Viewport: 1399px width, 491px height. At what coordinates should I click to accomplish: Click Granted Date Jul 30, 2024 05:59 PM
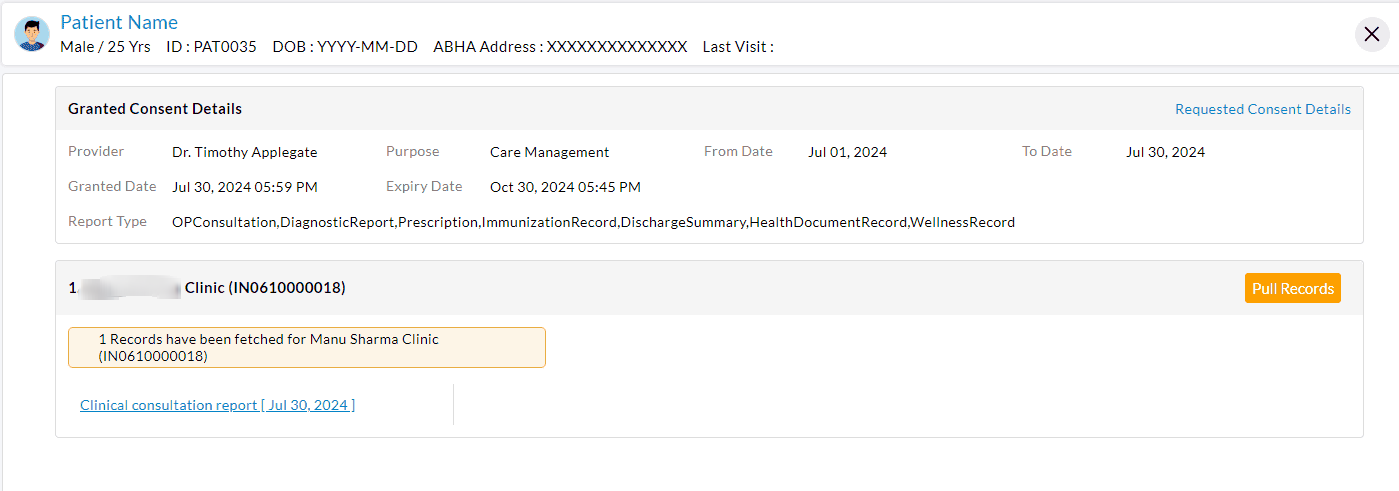[244, 187]
